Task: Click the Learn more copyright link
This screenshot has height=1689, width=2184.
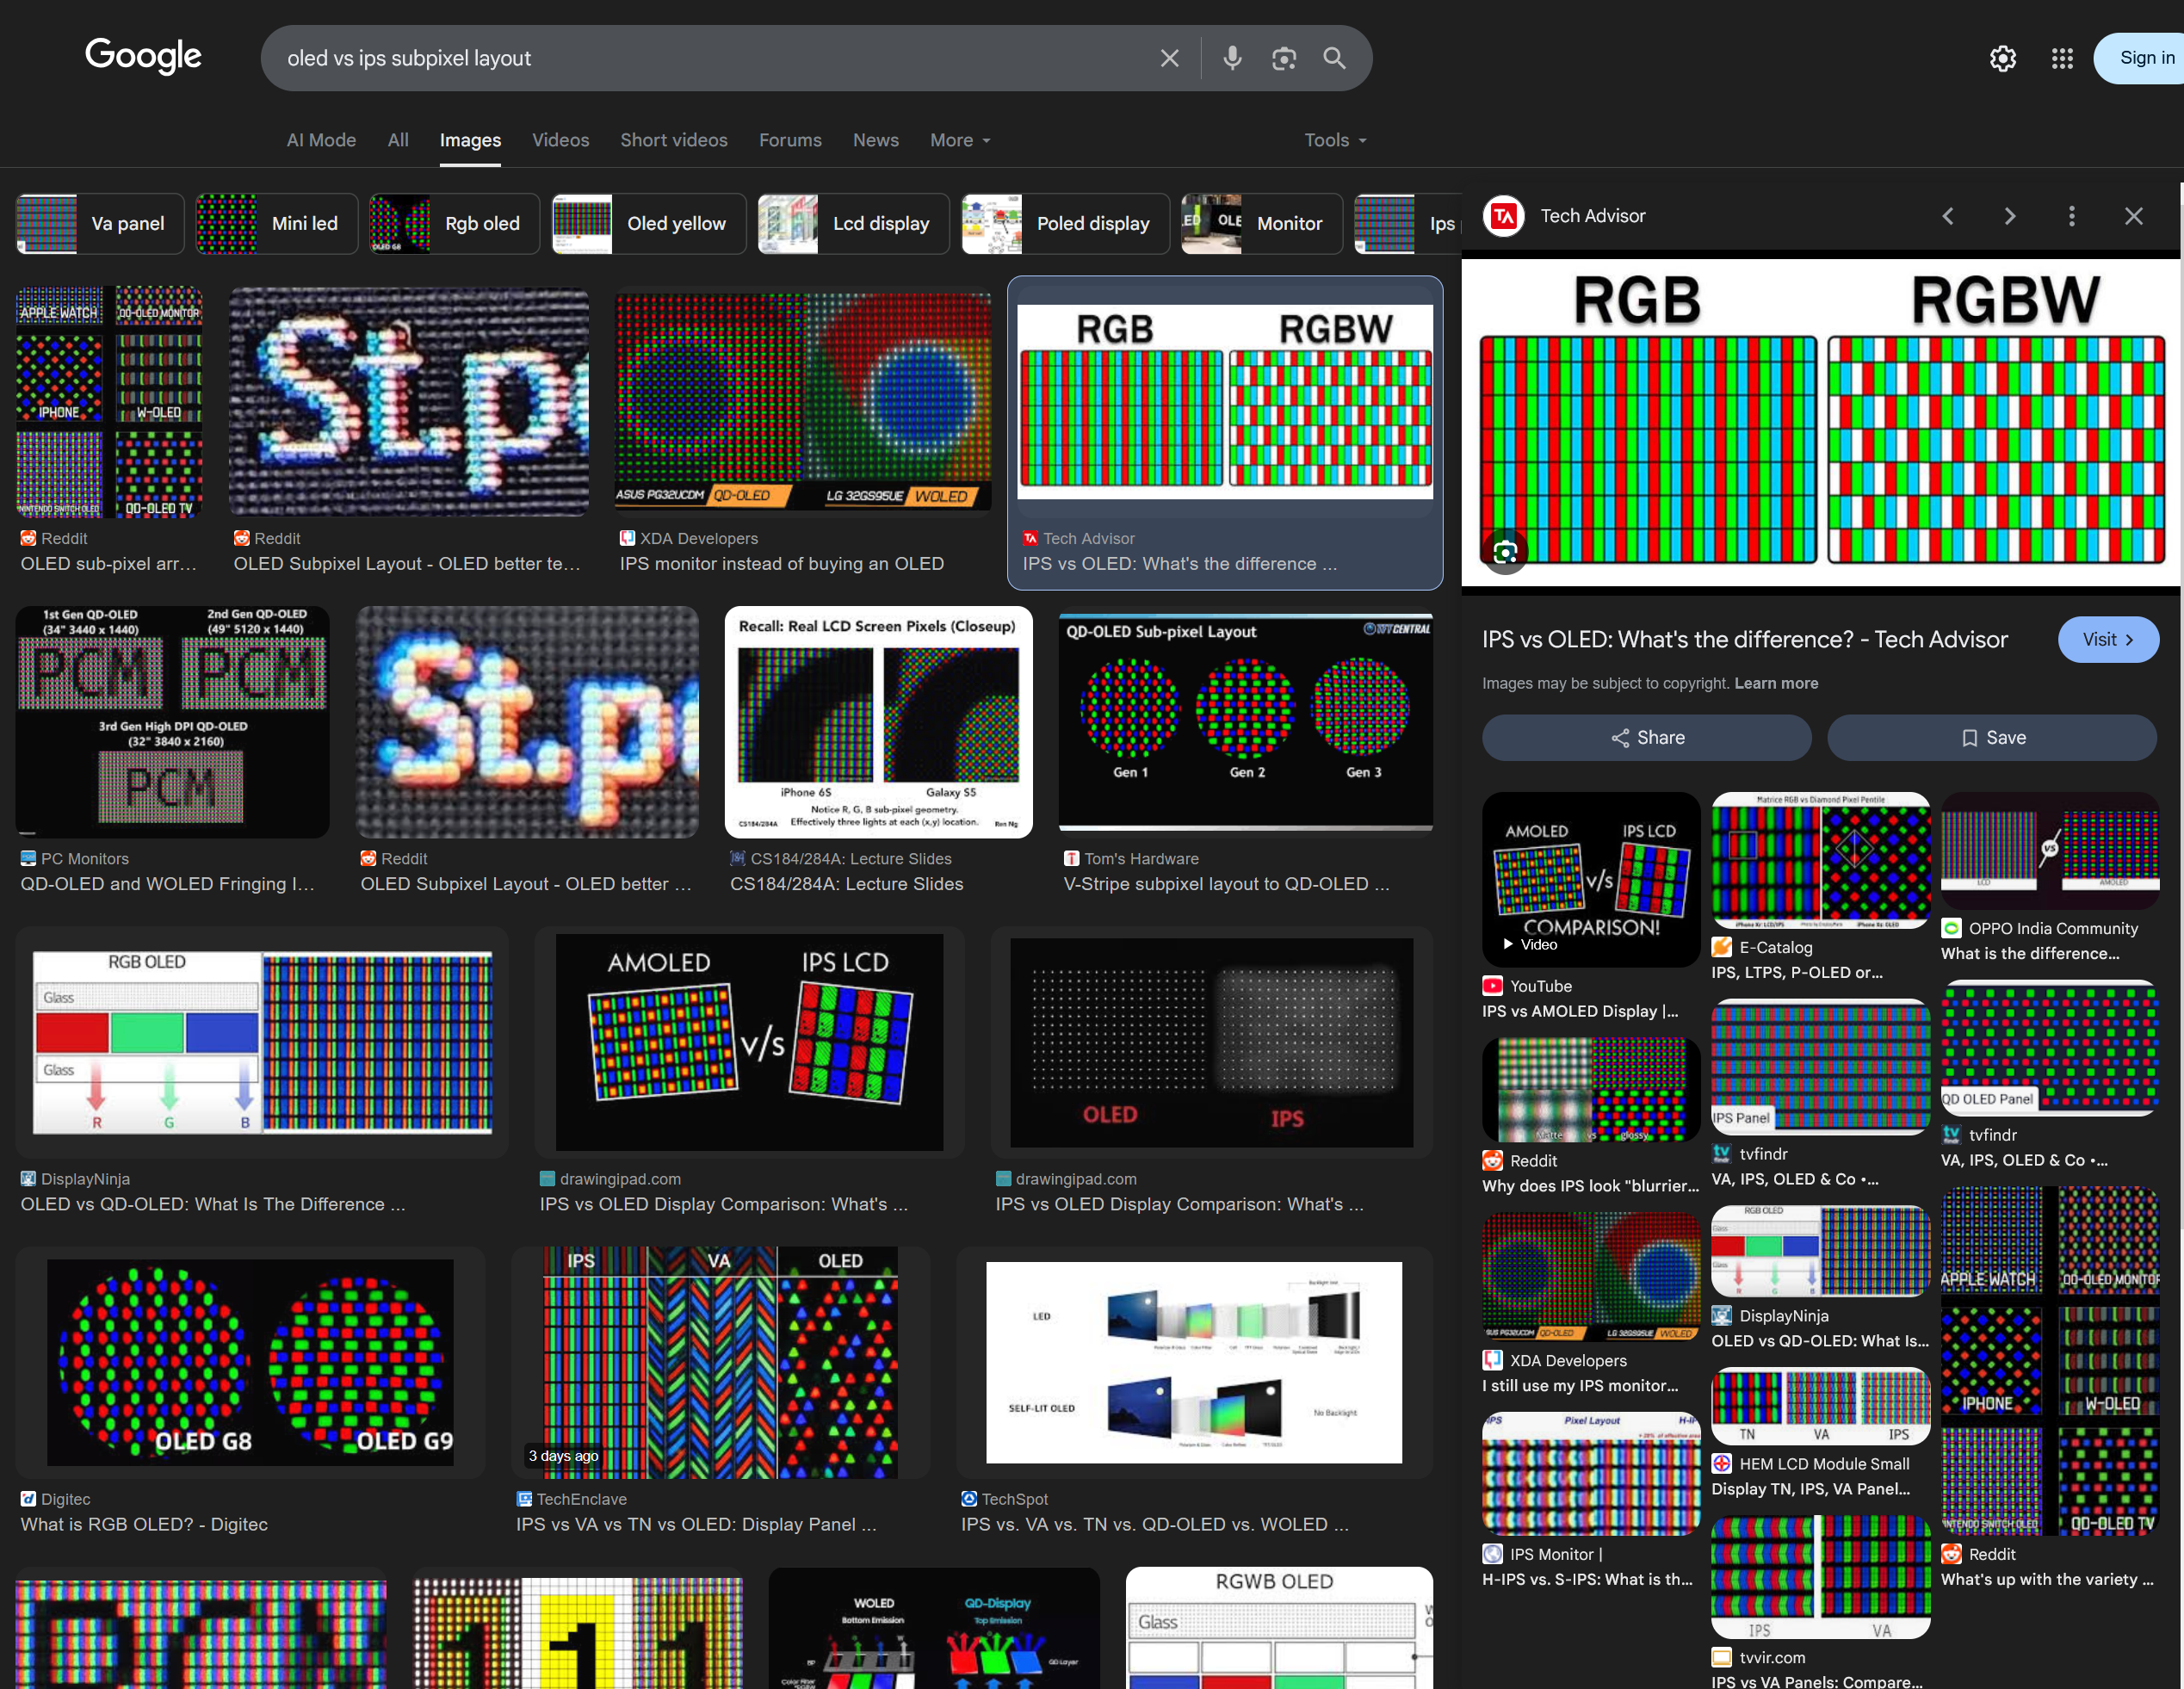Action: point(1775,683)
